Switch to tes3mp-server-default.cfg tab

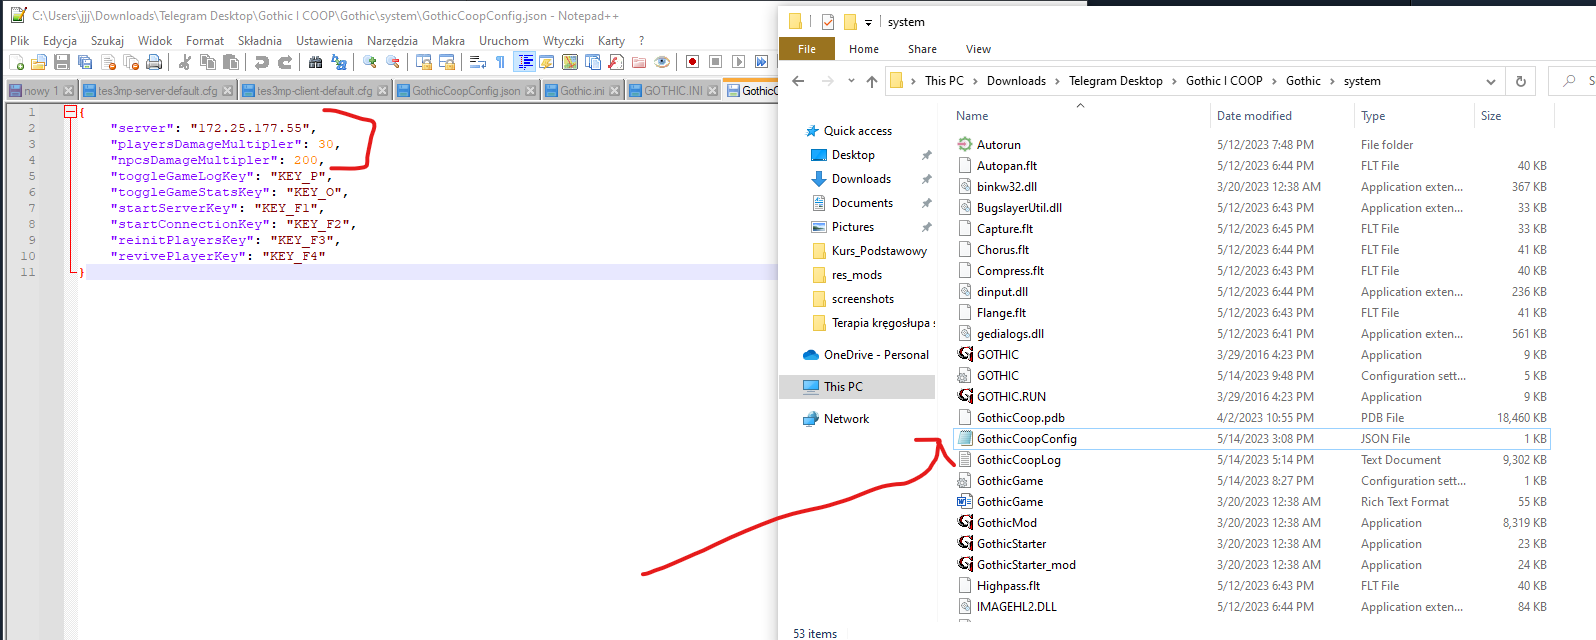pyautogui.click(x=157, y=90)
